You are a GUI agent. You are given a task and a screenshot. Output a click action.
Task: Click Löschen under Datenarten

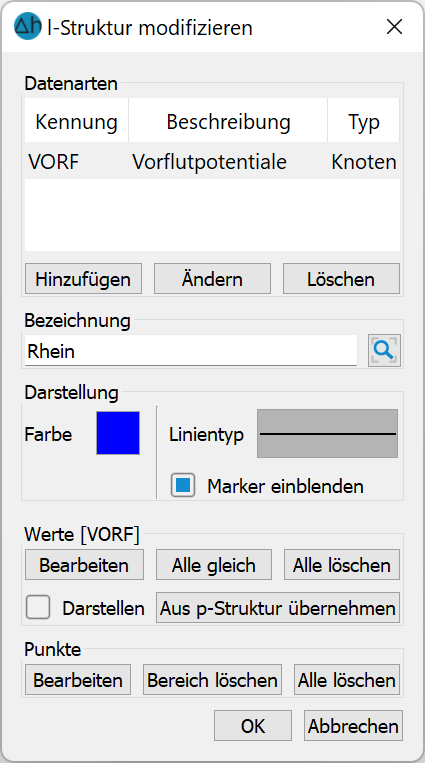click(341, 279)
